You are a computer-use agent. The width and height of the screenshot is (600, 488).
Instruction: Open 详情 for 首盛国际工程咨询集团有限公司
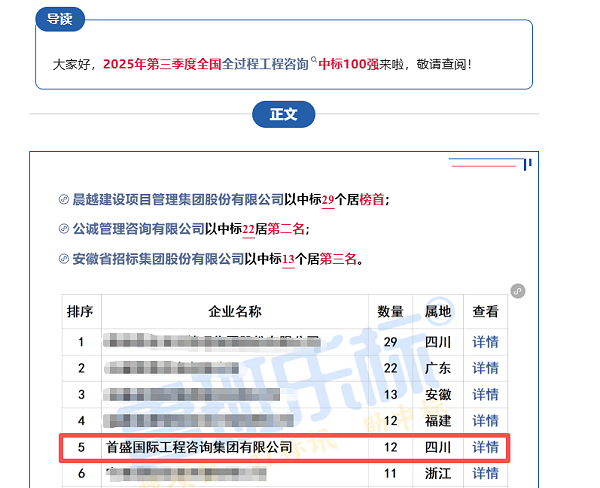(x=485, y=447)
